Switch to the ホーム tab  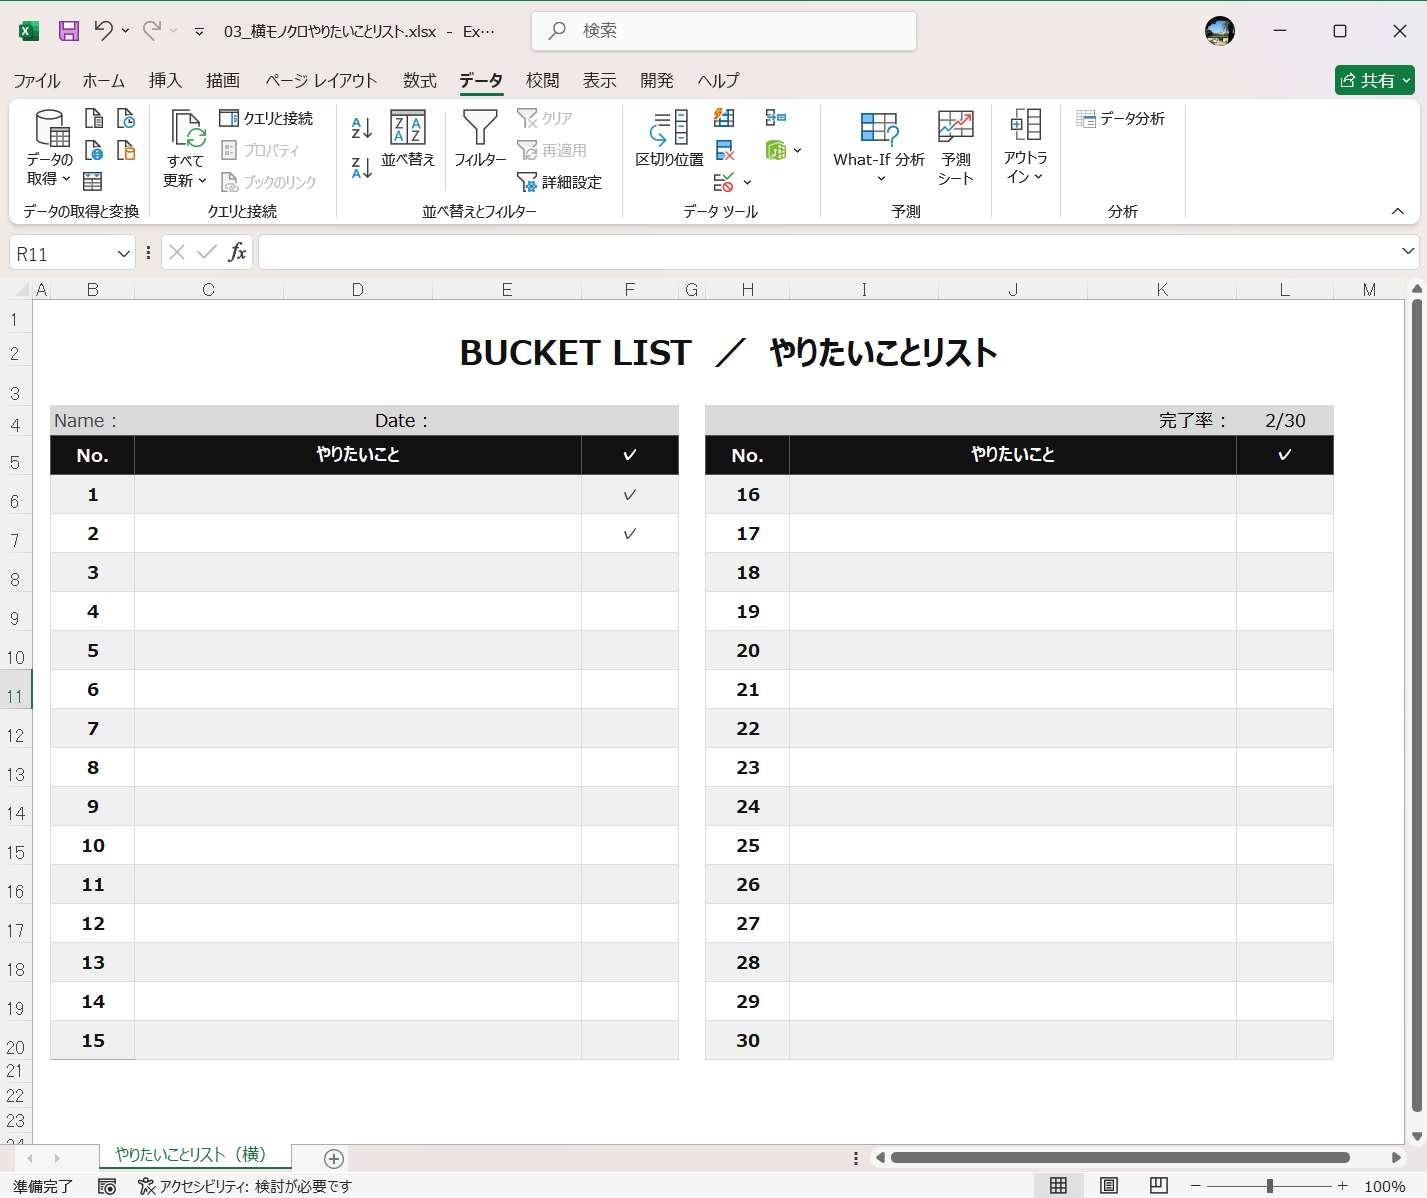pos(104,80)
